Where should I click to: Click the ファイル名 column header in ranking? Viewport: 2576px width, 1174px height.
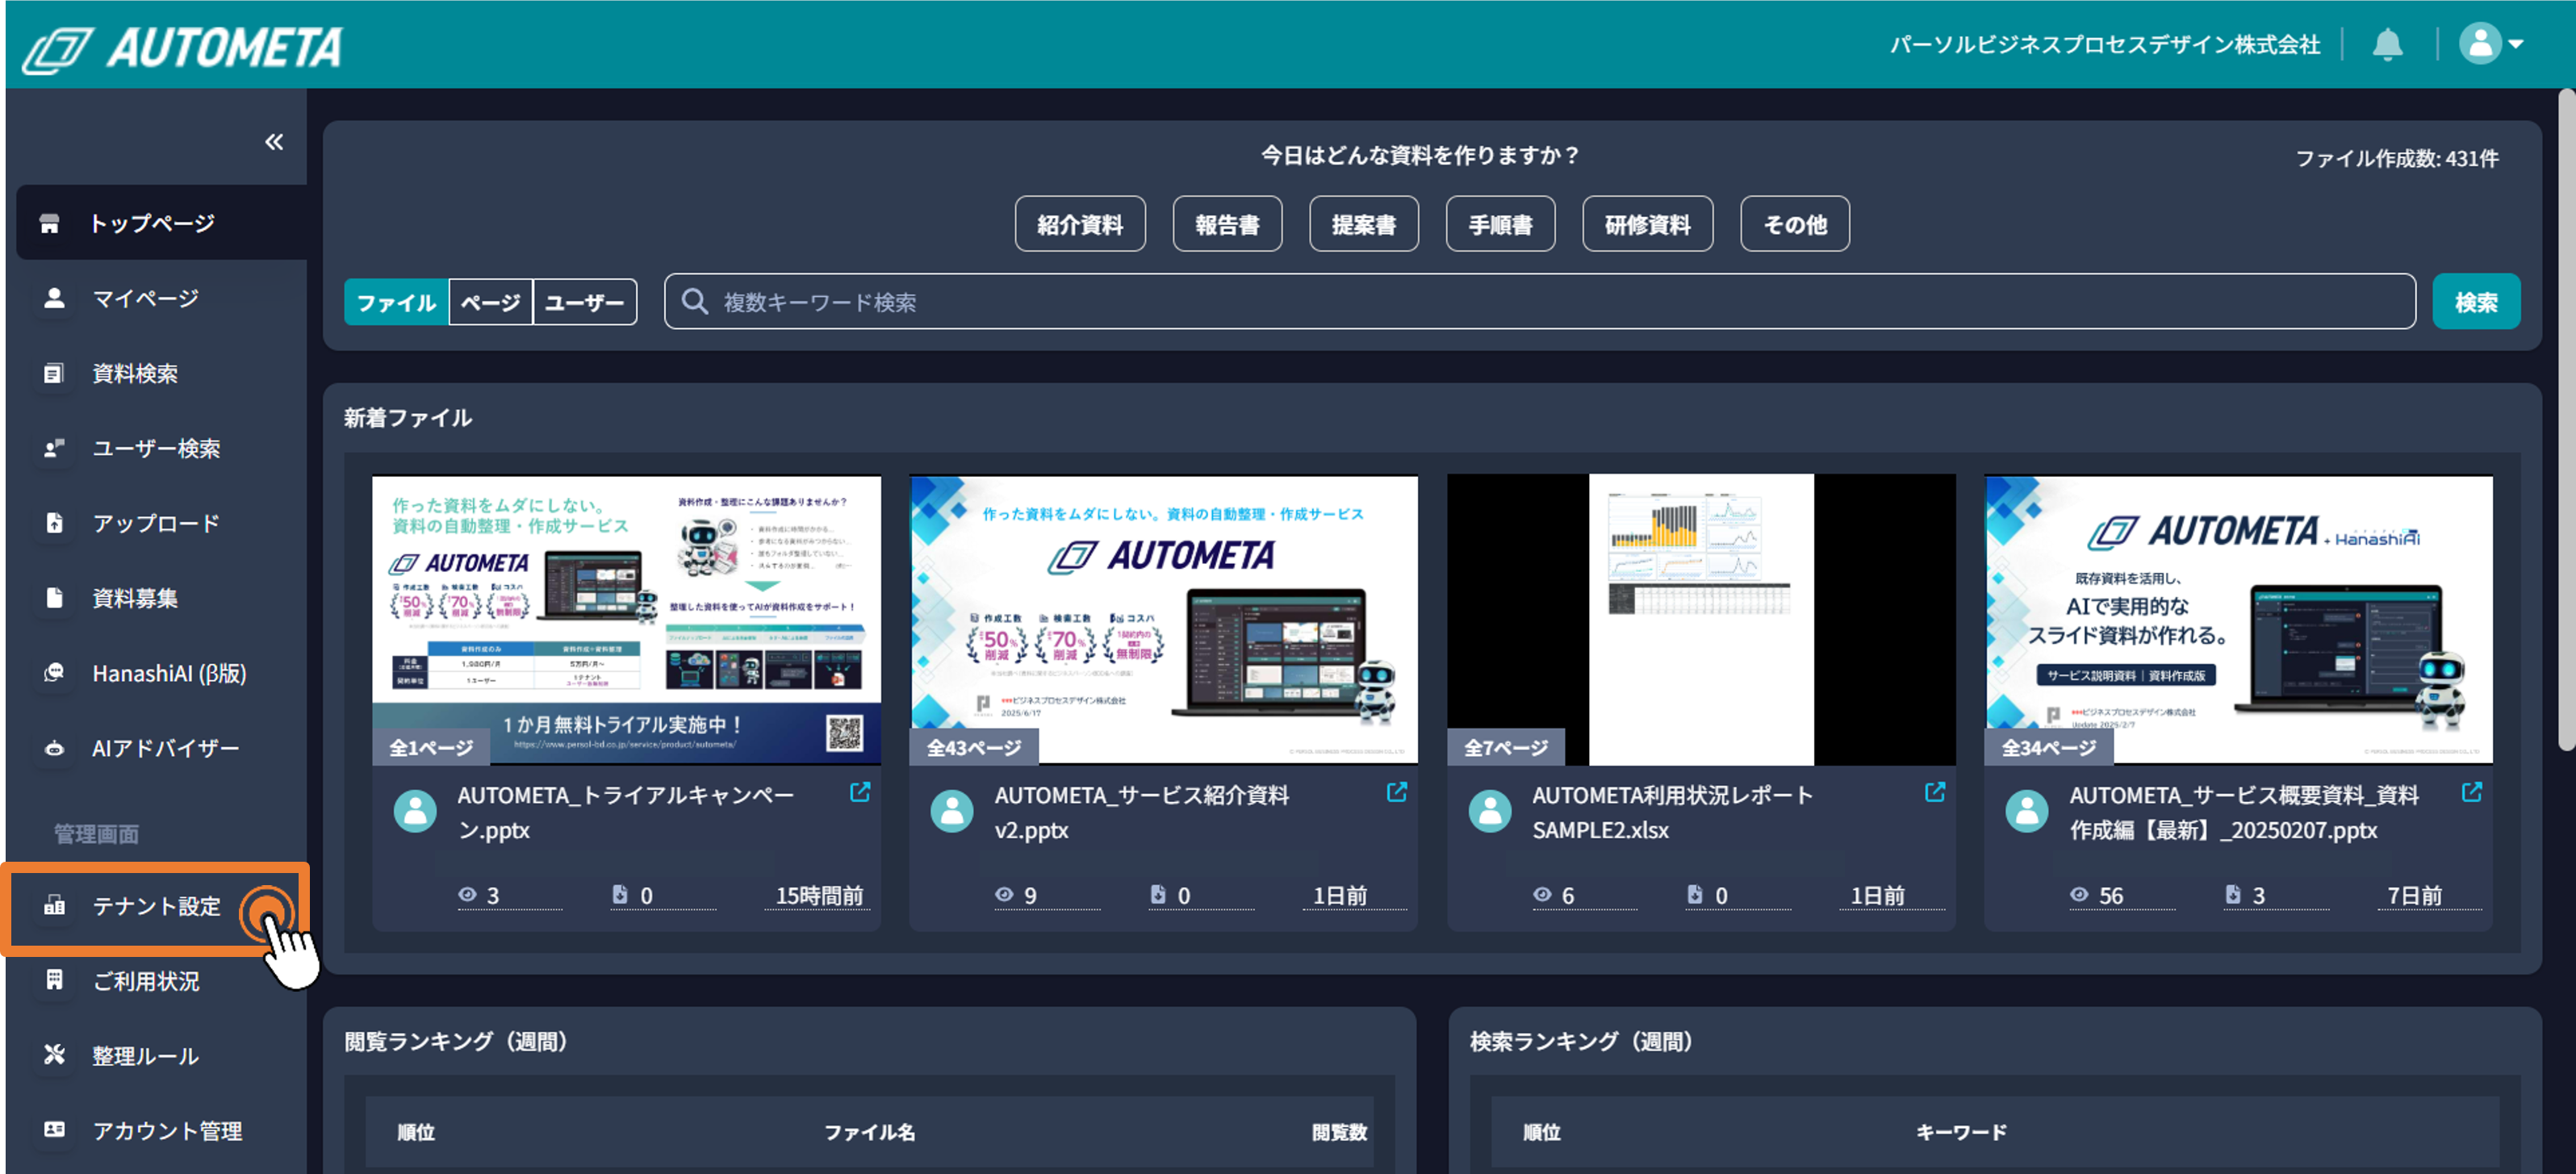coord(869,1132)
